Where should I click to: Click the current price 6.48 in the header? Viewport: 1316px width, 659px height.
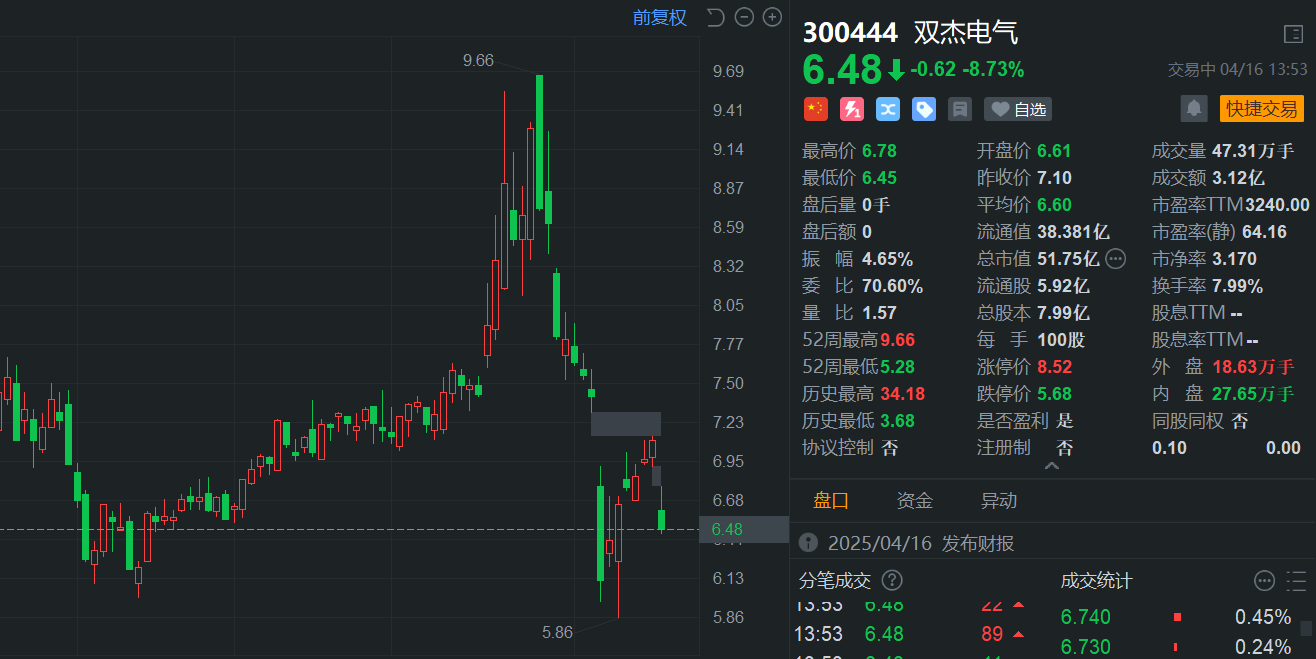click(x=842, y=69)
